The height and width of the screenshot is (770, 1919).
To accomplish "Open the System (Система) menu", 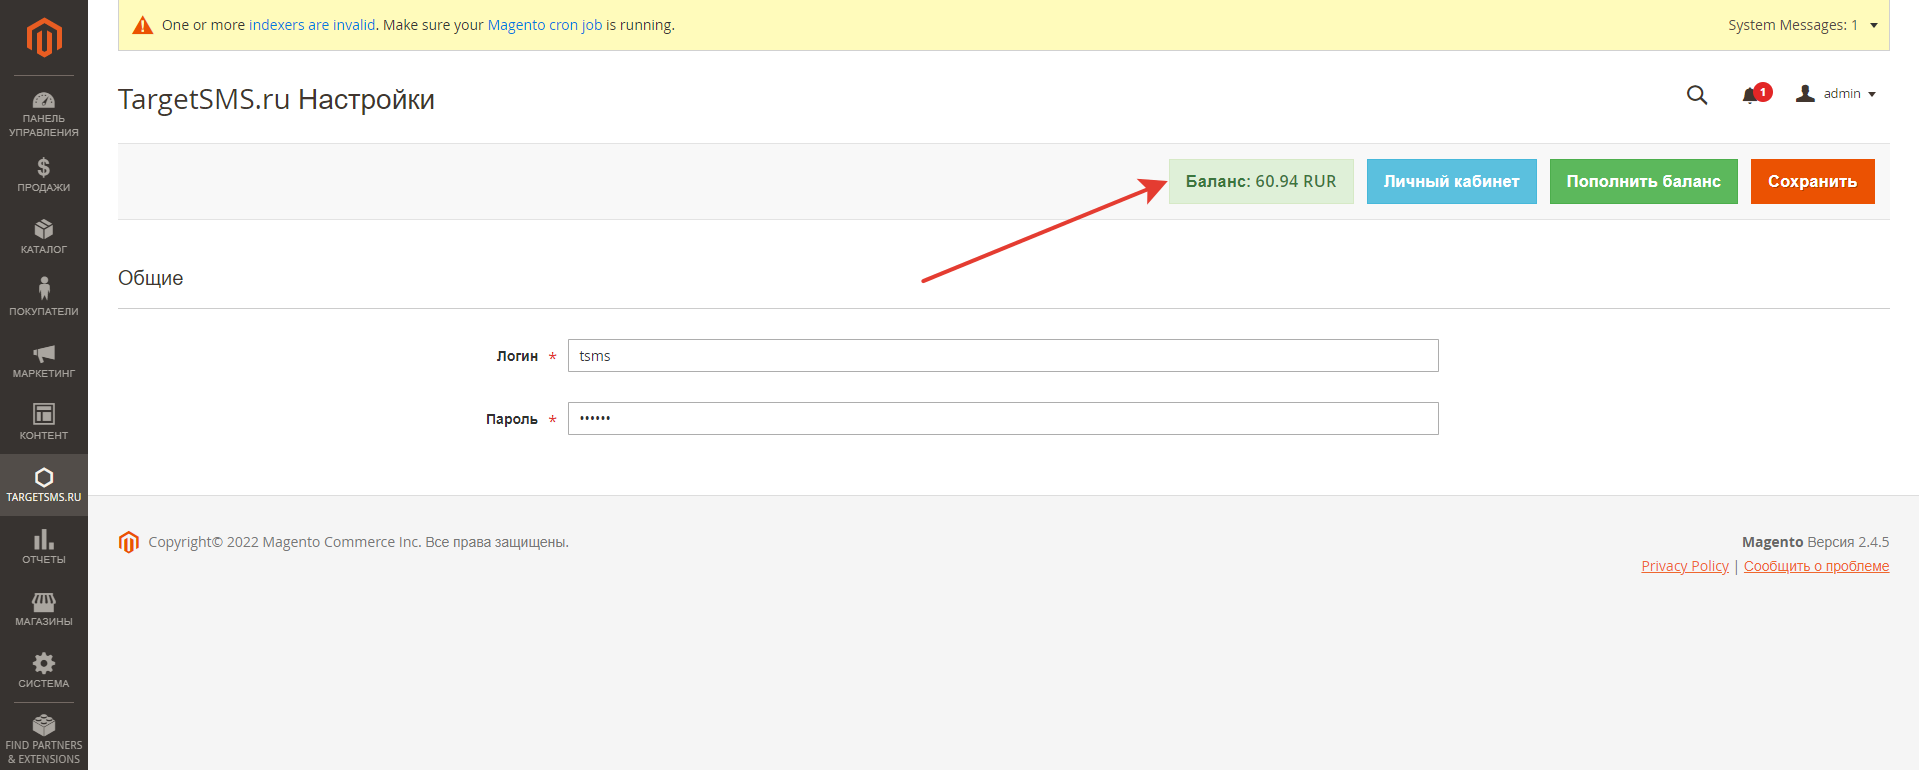I will [44, 672].
